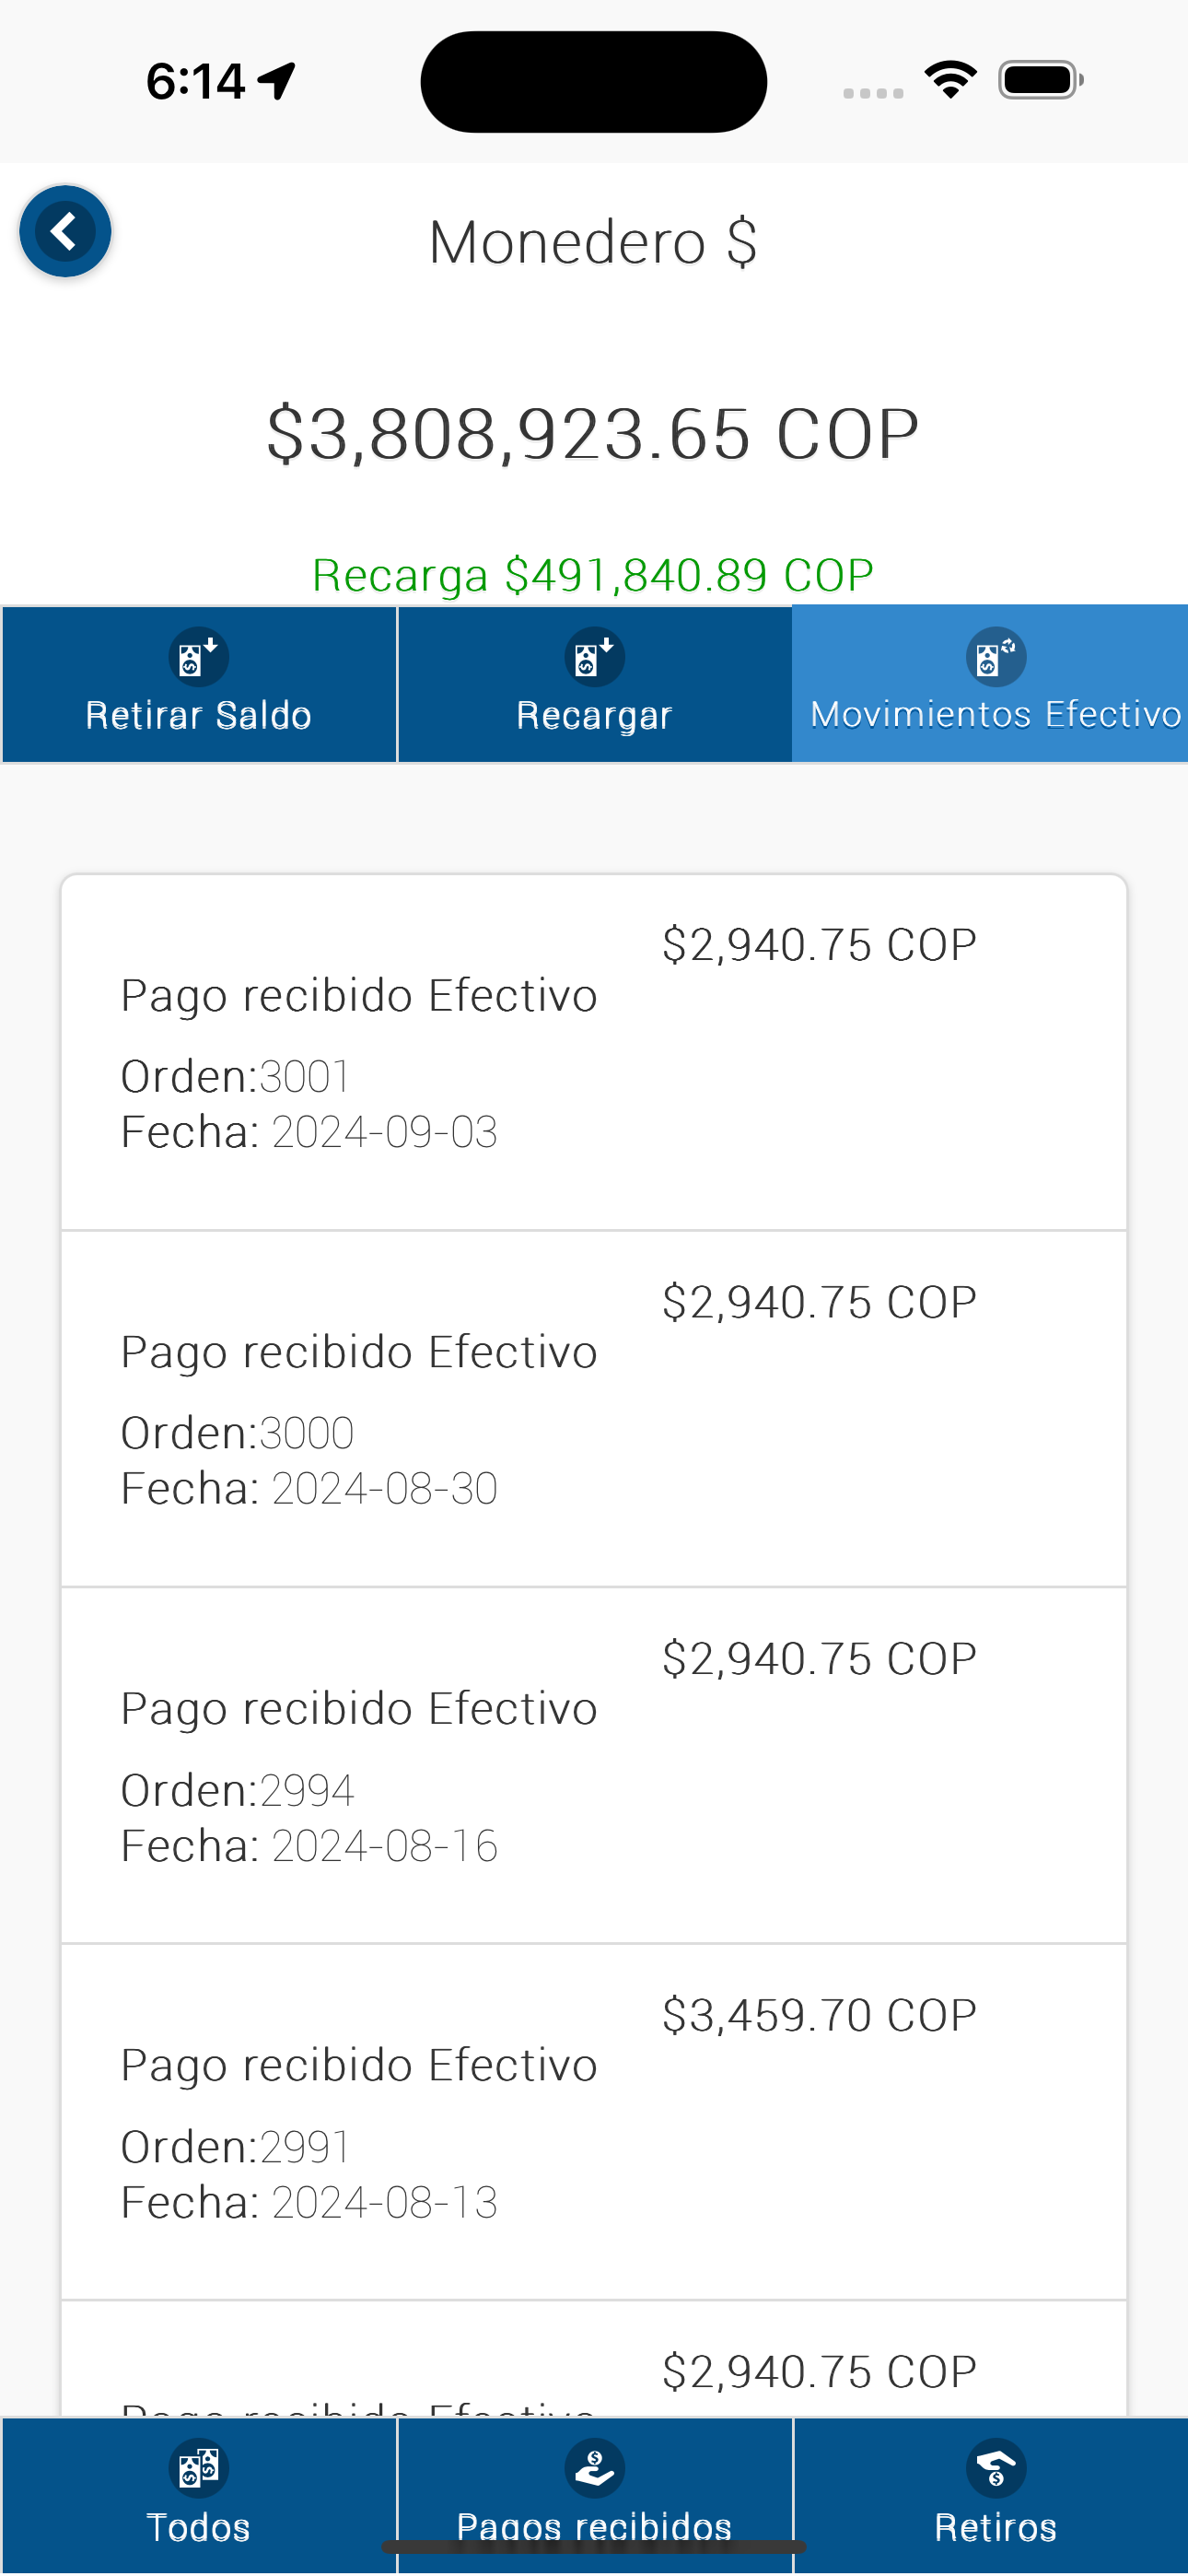Tap the Wi-Fi status icon
This screenshot has height=2576, width=1188.
point(950,80)
